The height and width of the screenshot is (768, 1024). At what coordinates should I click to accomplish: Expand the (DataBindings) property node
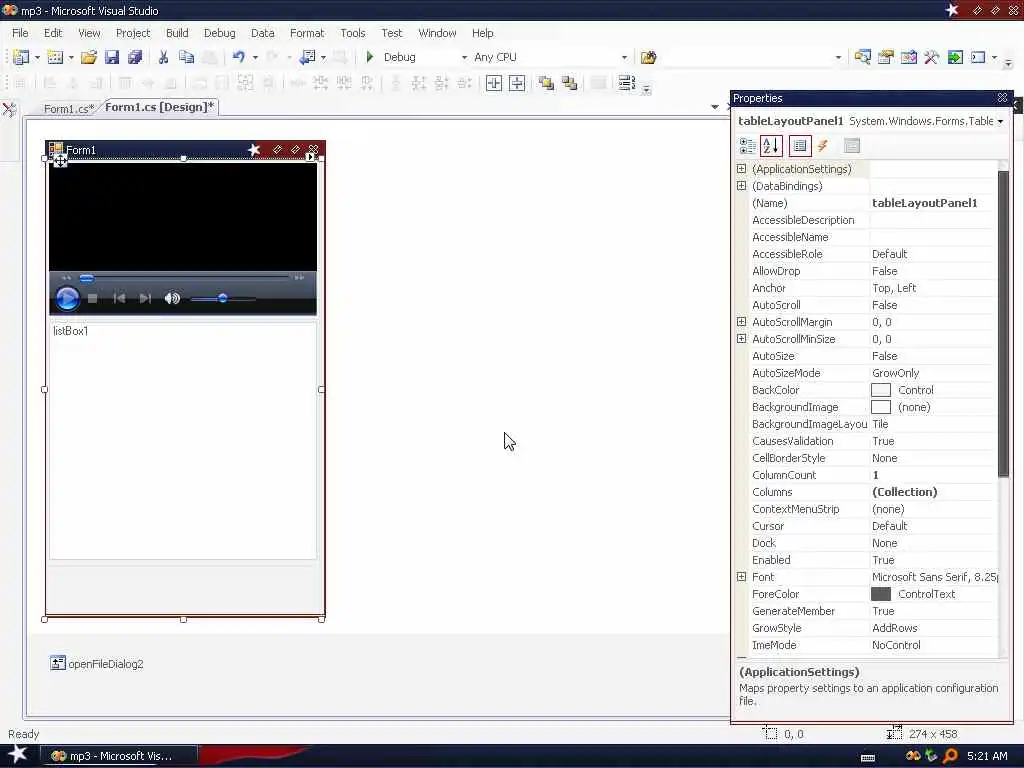(x=741, y=185)
